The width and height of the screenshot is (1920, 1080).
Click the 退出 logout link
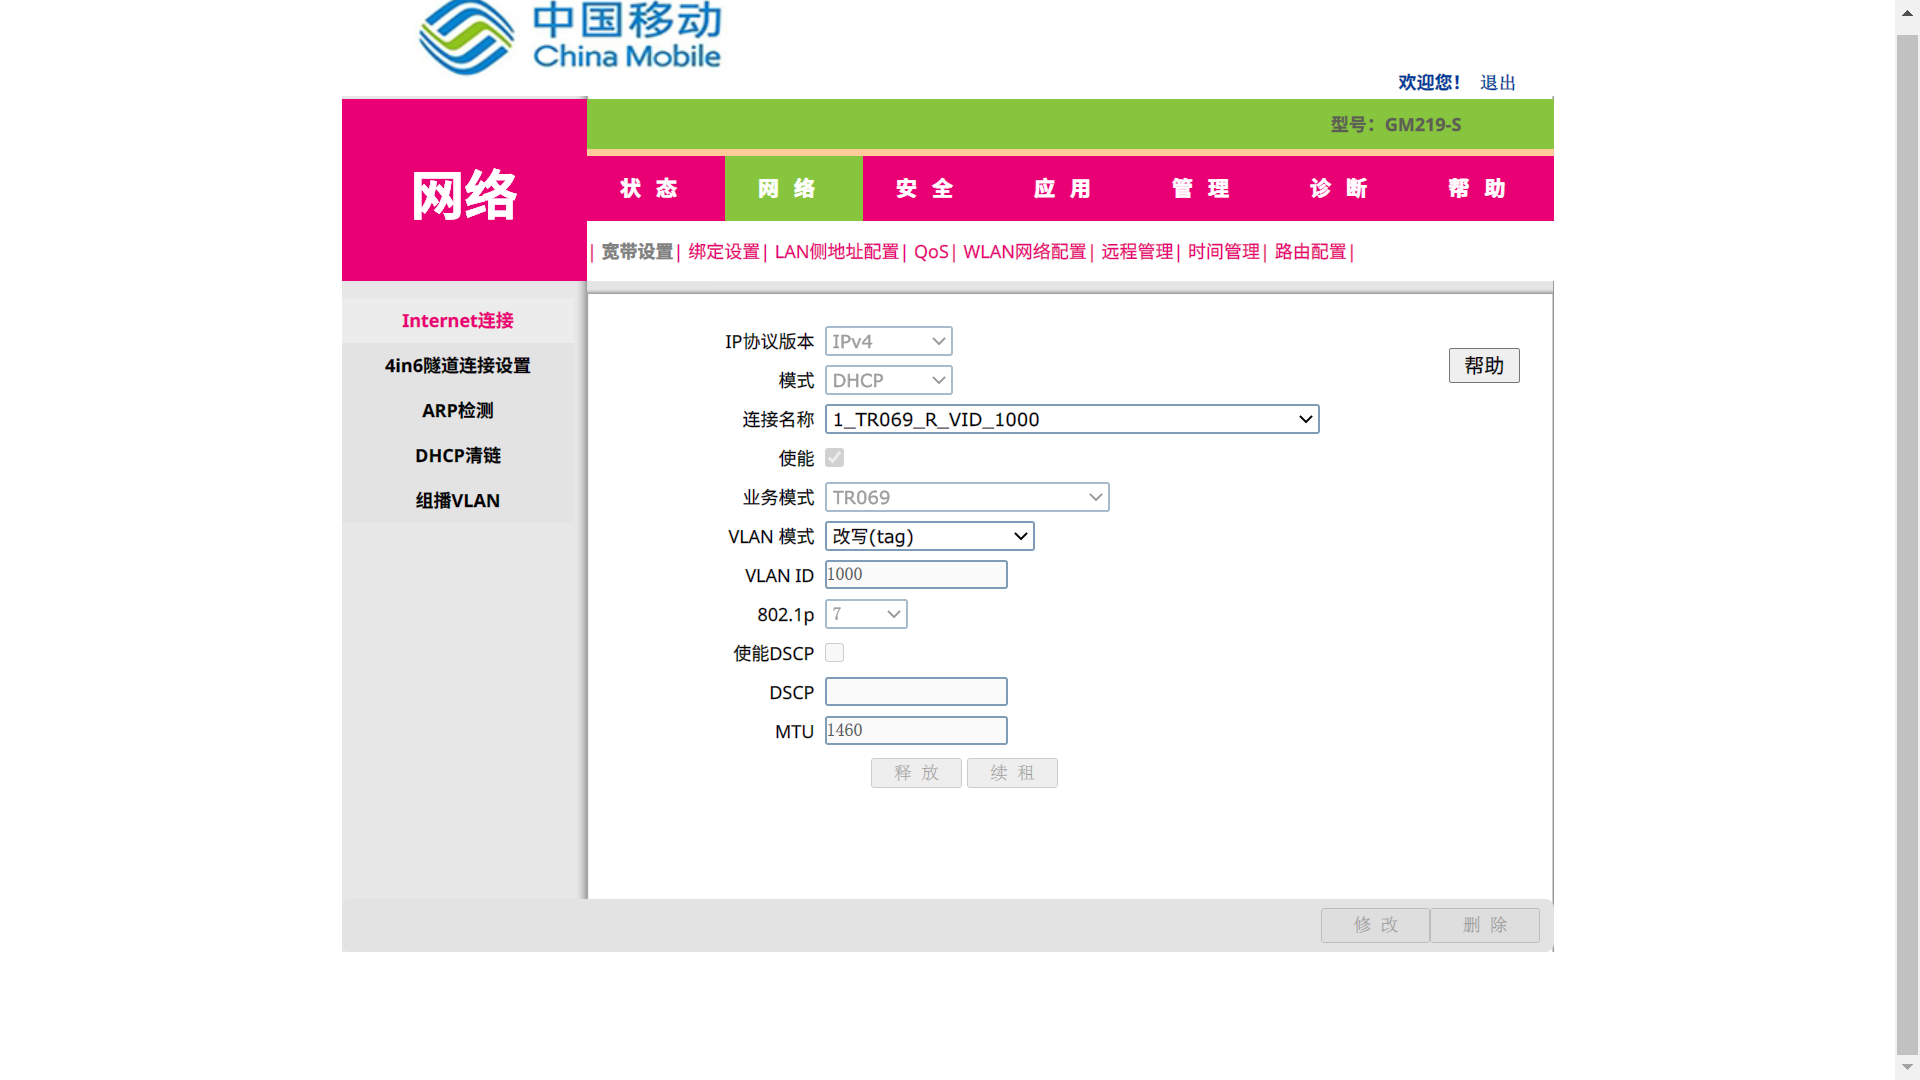pos(1497,82)
